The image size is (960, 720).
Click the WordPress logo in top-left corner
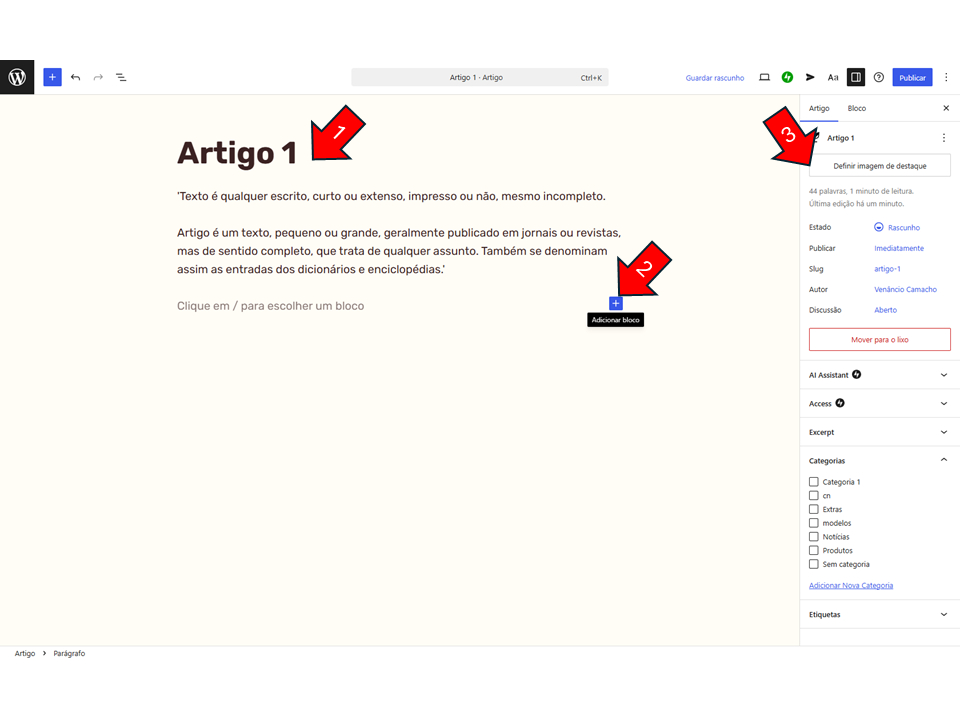(x=17, y=77)
